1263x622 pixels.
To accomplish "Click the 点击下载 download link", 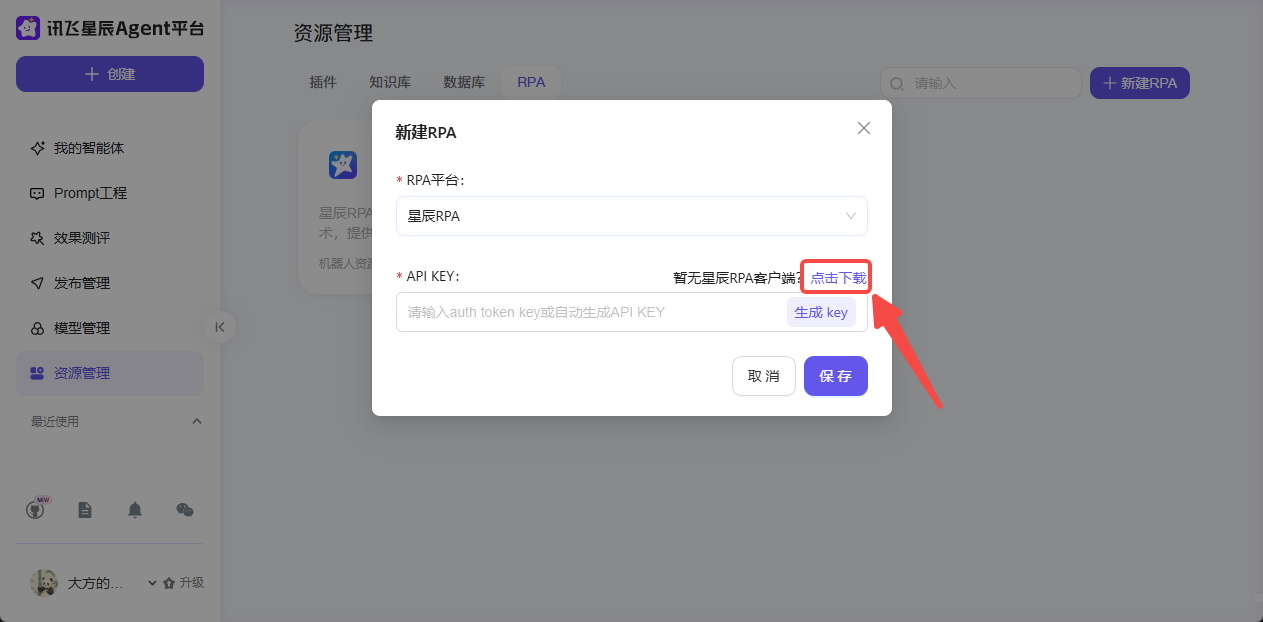I will pos(836,277).
